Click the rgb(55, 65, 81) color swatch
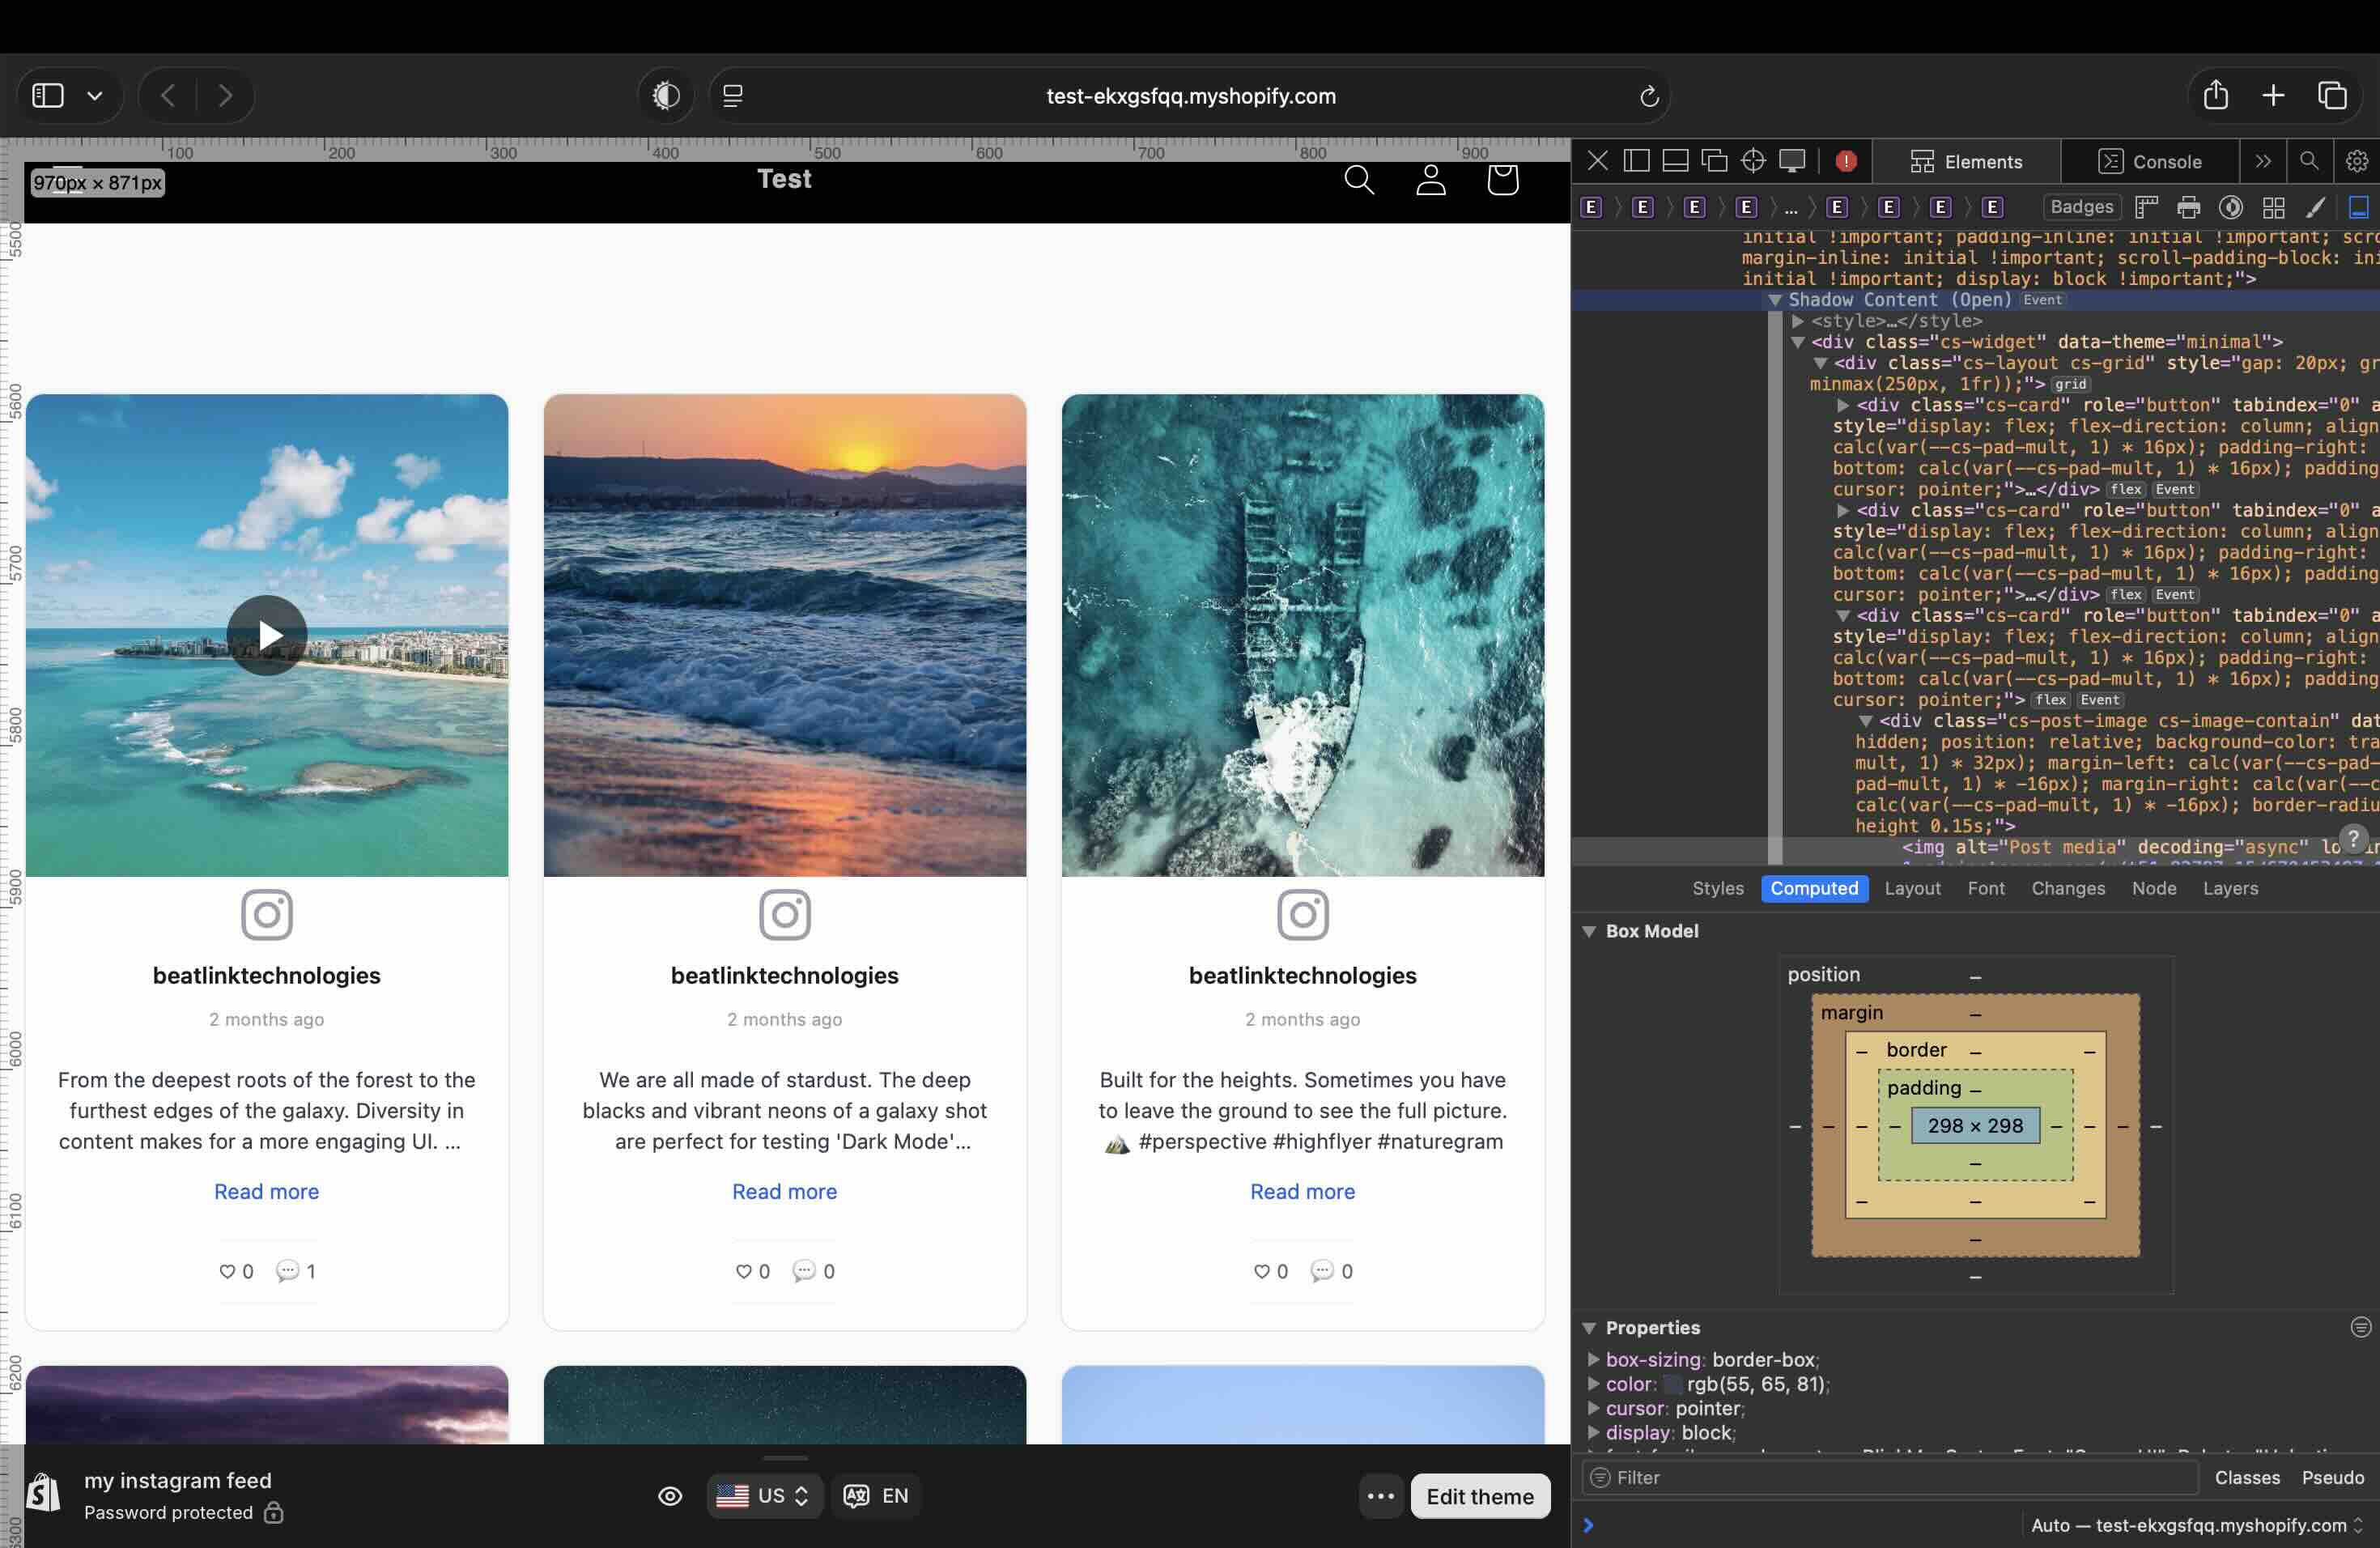Viewport: 2380px width, 1548px height. [1672, 1385]
